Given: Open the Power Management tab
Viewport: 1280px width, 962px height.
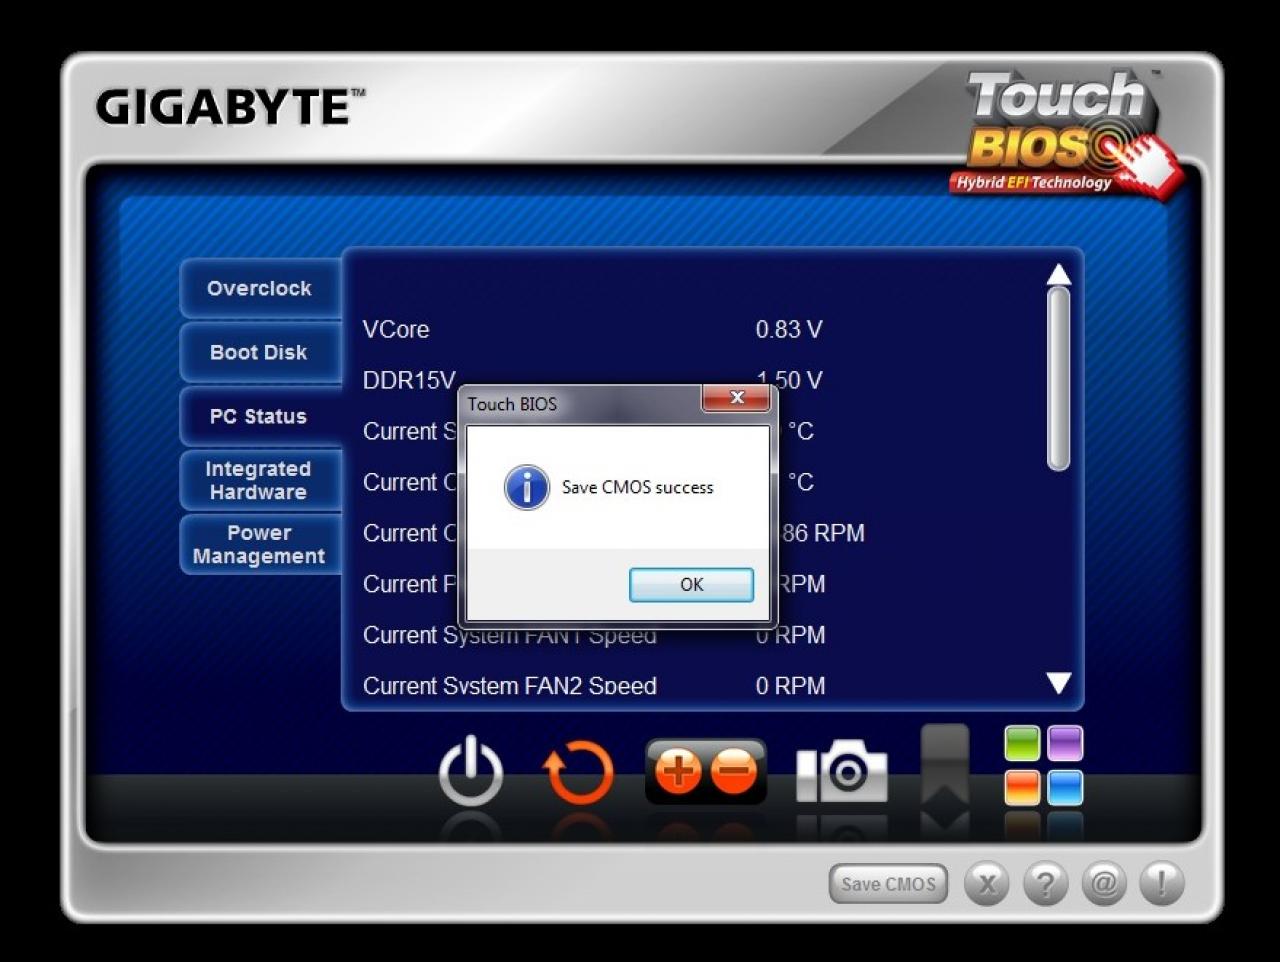Looking at the screenshot, I should (260, 544).
